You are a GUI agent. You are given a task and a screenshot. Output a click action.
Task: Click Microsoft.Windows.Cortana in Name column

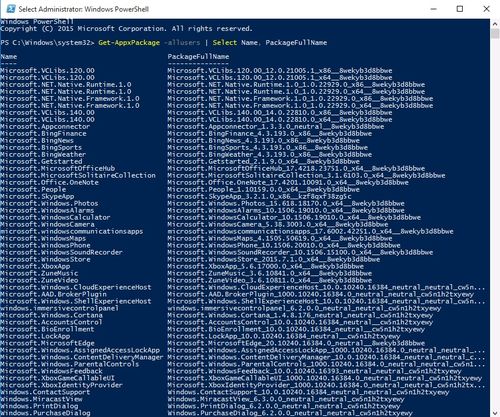pyautogui.click(x=51, y=316)
